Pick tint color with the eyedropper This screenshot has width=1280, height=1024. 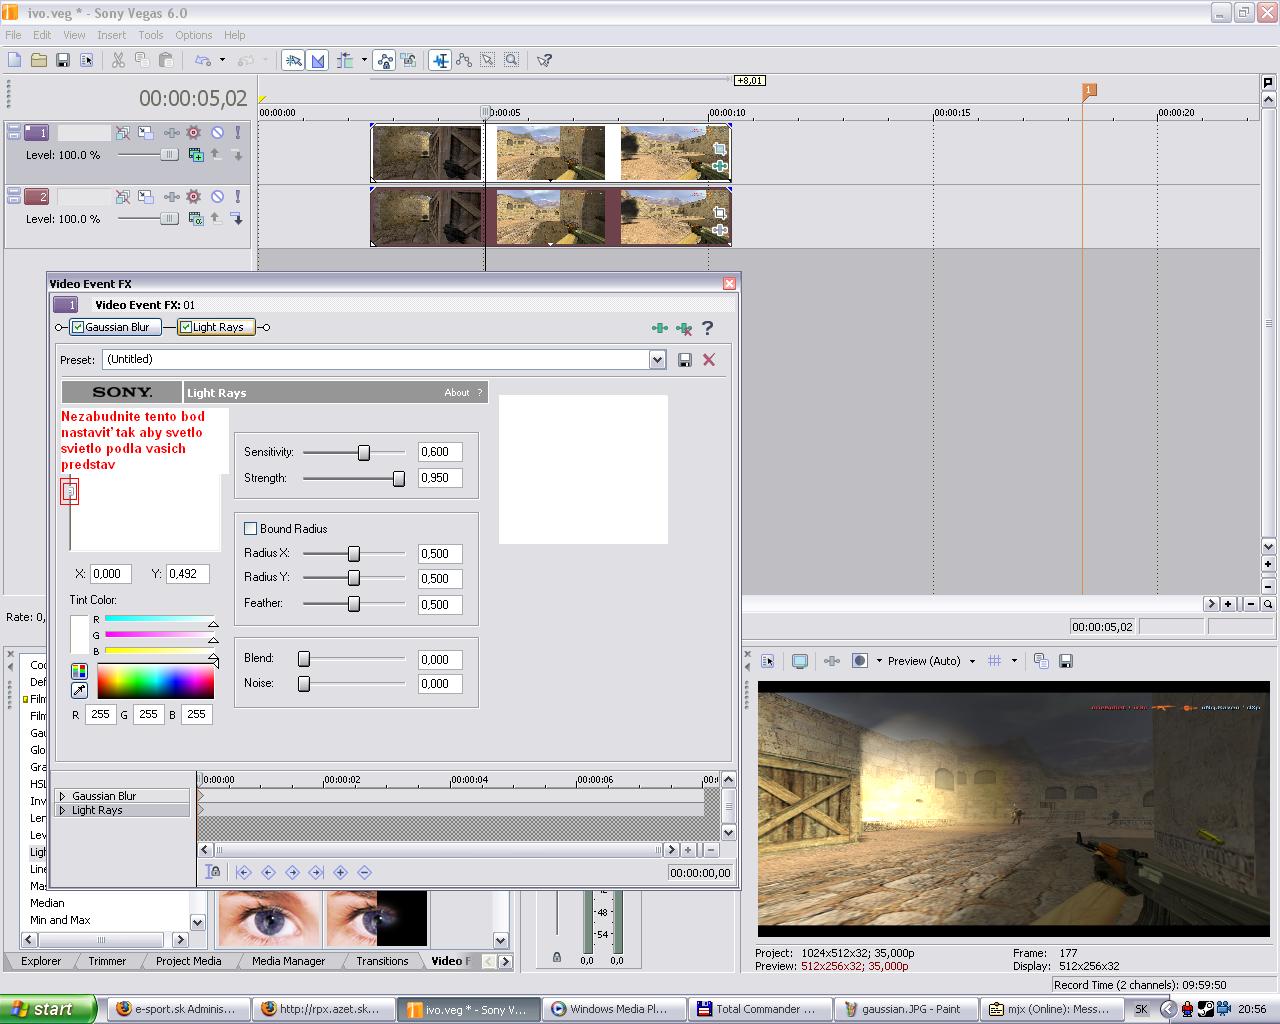coord(79,690)
